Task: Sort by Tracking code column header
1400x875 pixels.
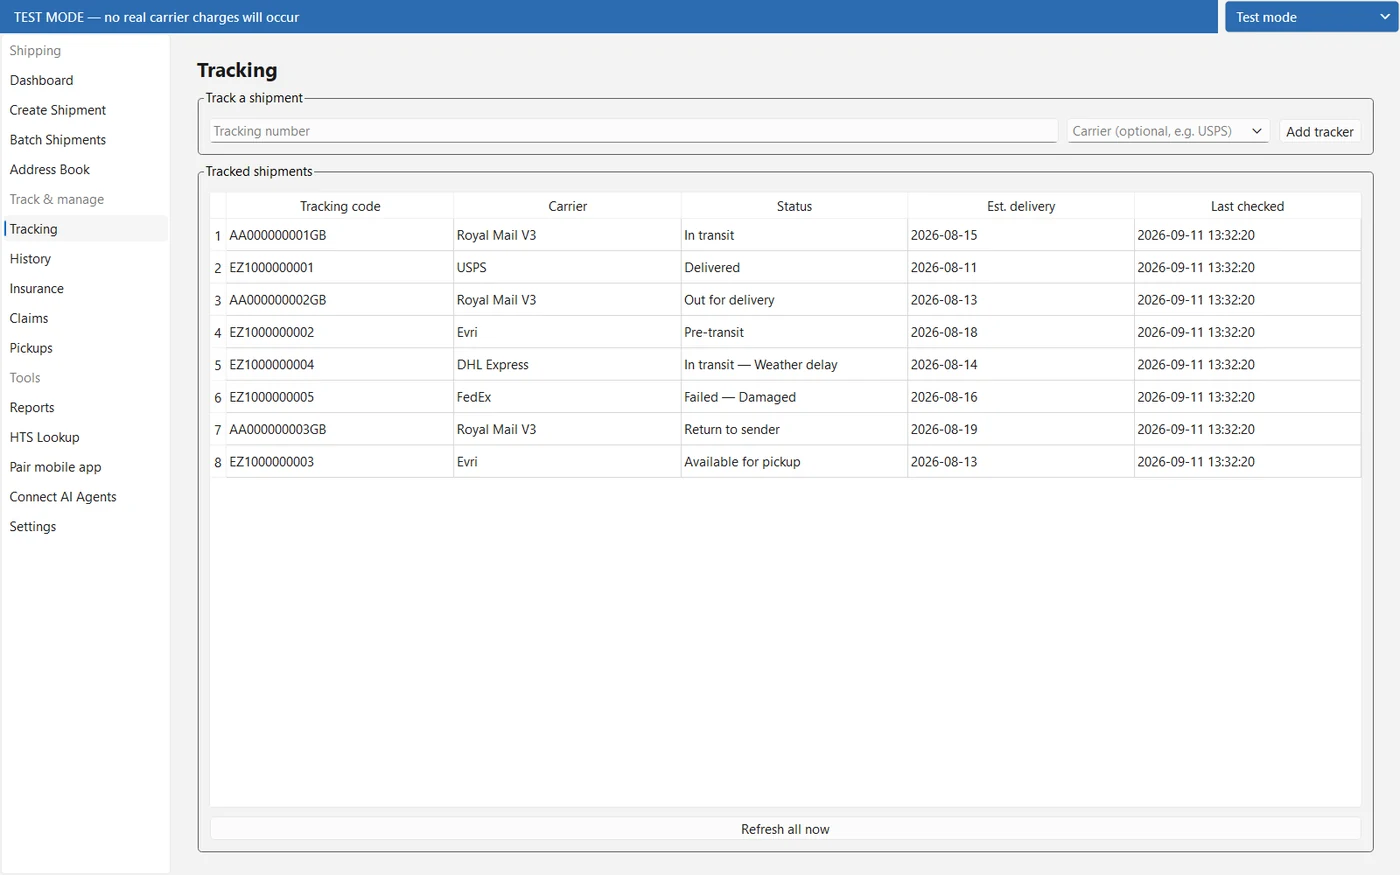Action: tap(340, 206)
